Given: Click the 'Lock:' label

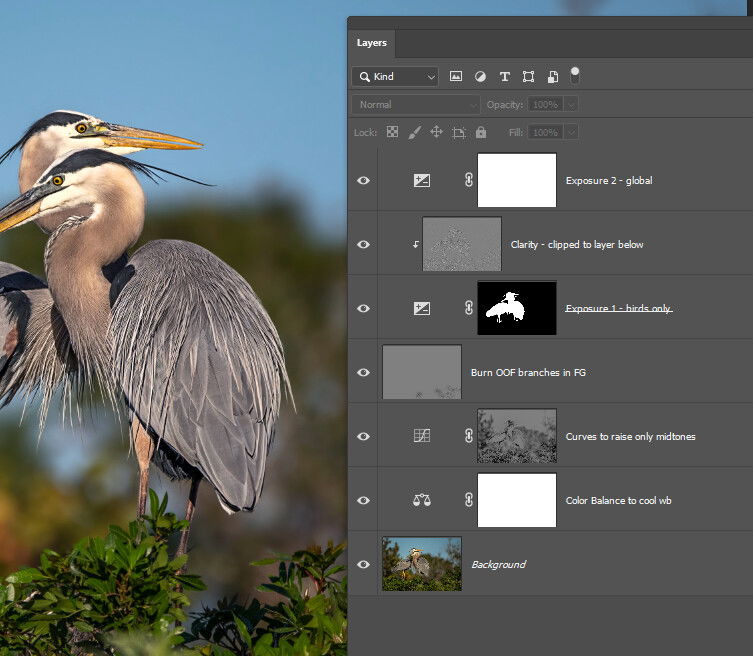Looking at the screenshot, I should coord(365,133).
